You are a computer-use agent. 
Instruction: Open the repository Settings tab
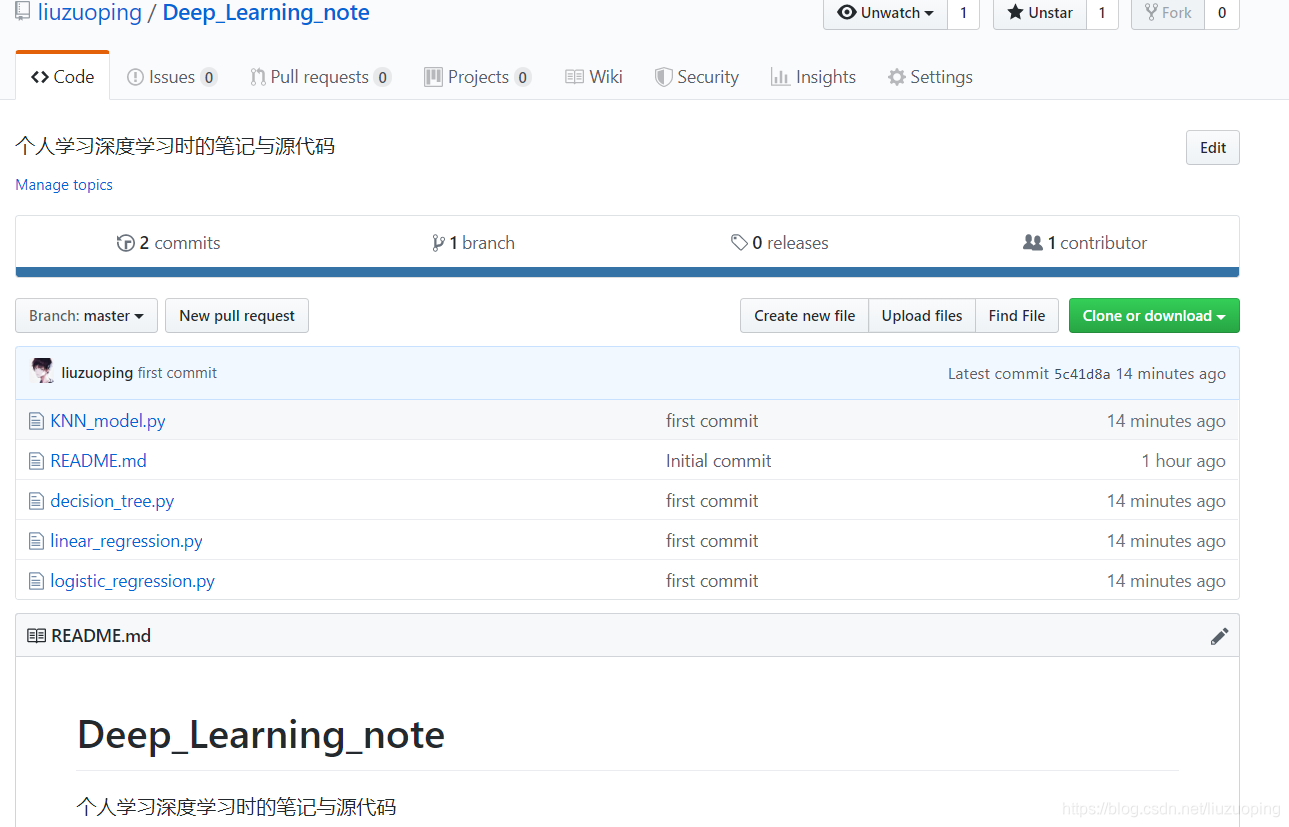pyautogui.click(x=930, y=77)
